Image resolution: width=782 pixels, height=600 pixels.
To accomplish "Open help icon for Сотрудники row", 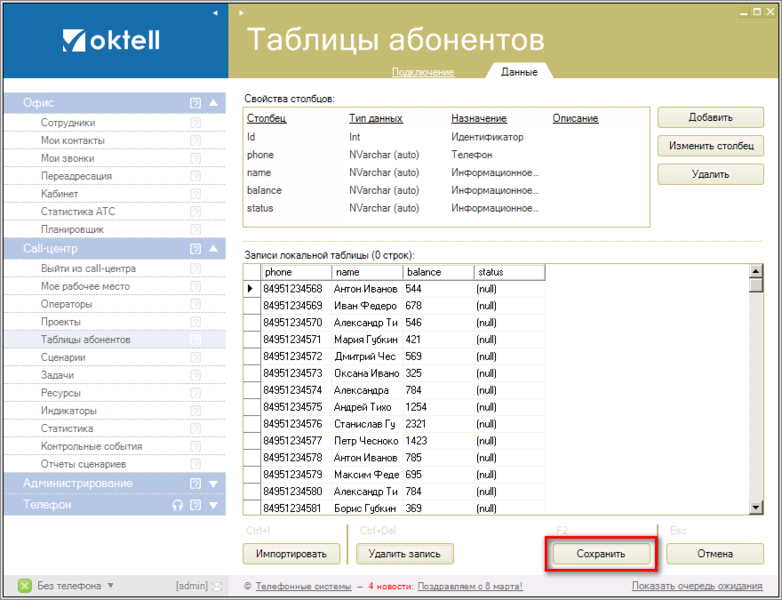I will click(195, 123).
